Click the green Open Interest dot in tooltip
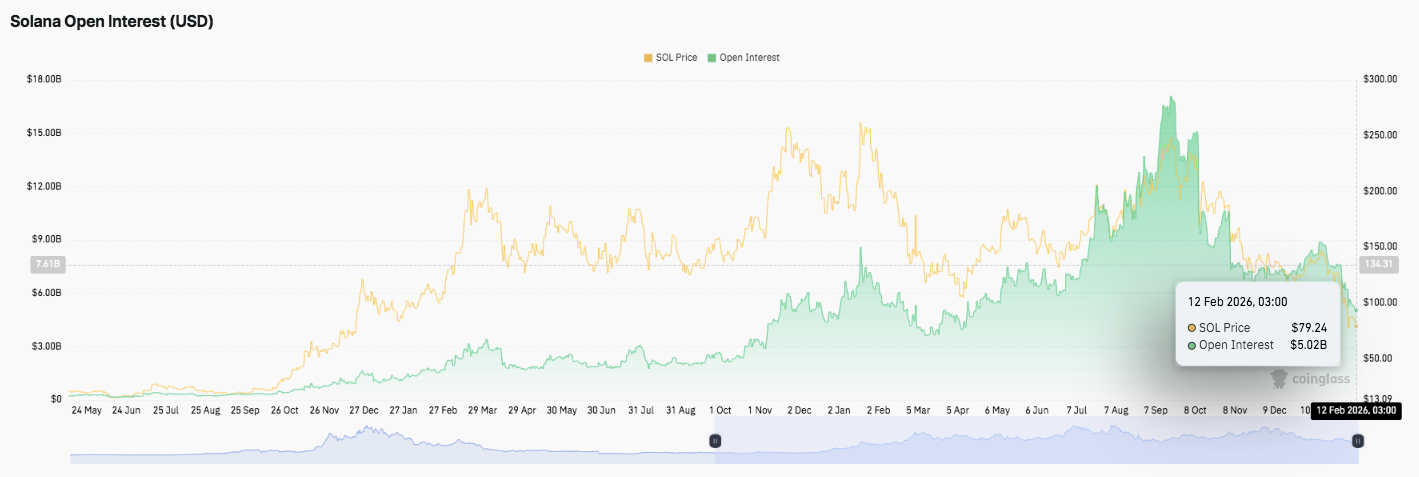Screen dimensions: 1419x477 [1192, 345]
